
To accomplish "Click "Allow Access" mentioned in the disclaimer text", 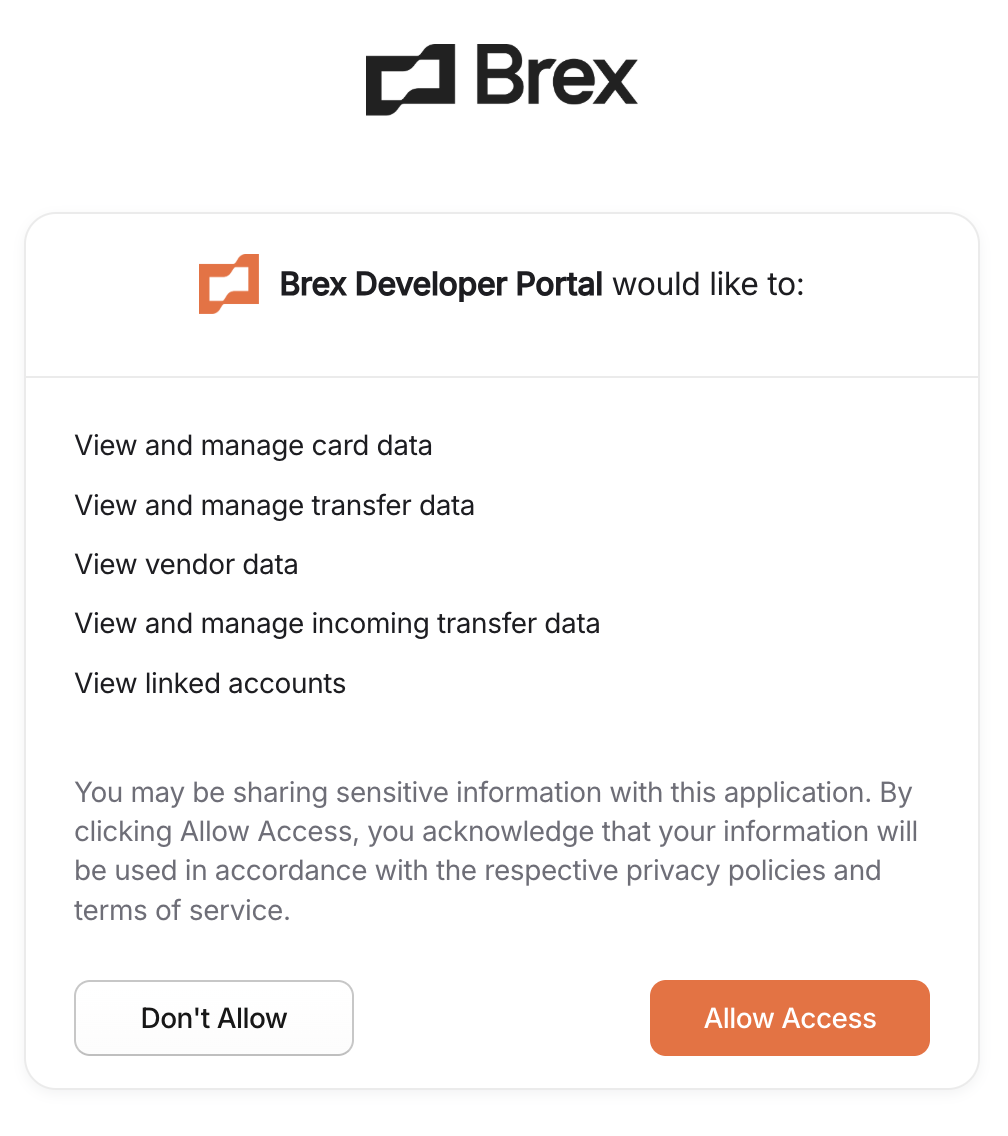I will [266, 832].
